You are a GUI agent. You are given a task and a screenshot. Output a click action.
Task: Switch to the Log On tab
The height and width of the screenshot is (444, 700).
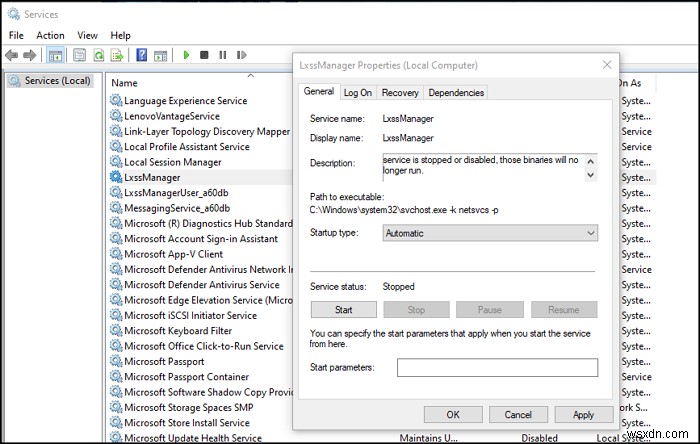[358, 93]
